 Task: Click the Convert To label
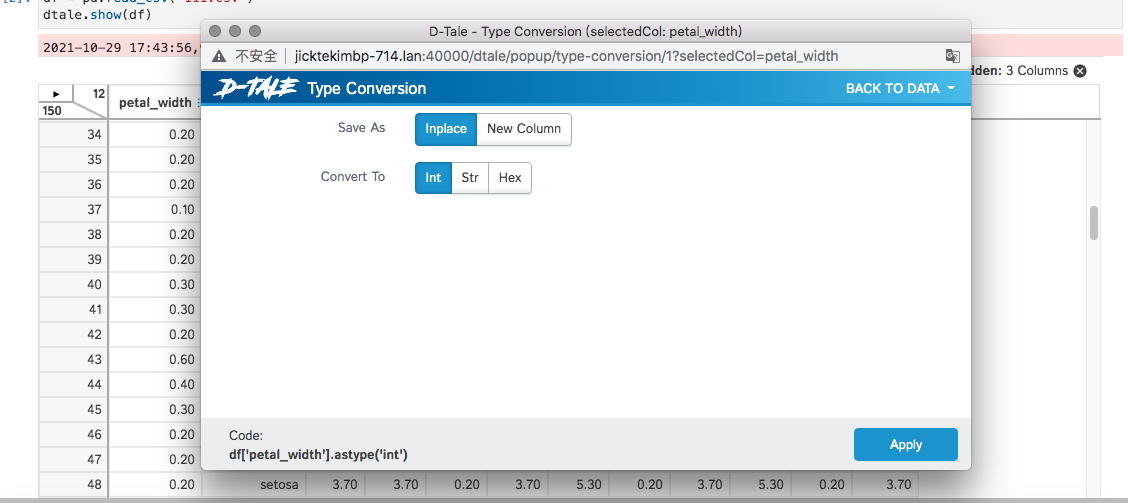click(352, 176)
